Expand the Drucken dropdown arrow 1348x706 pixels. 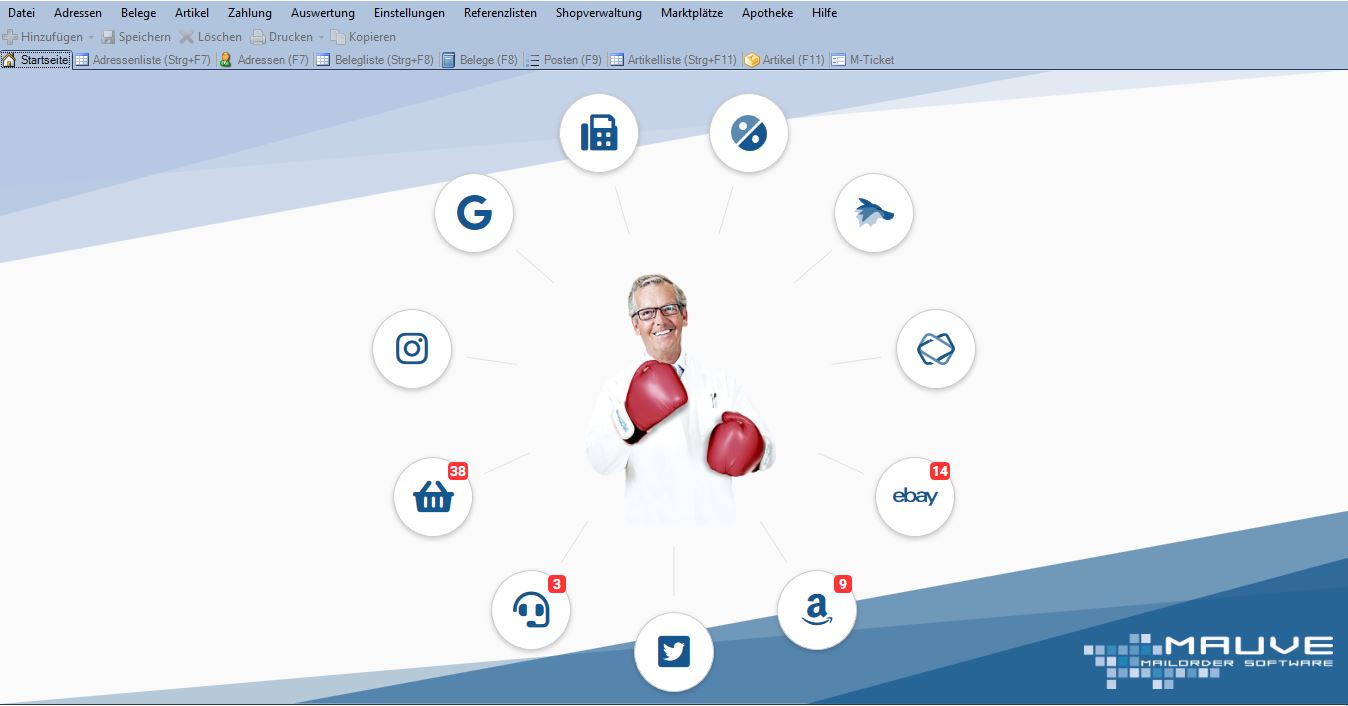[321, 37]
